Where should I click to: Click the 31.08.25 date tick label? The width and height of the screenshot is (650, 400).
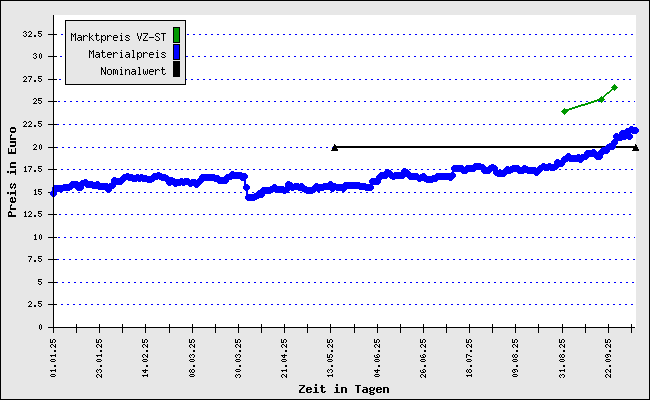click(563, 354)
